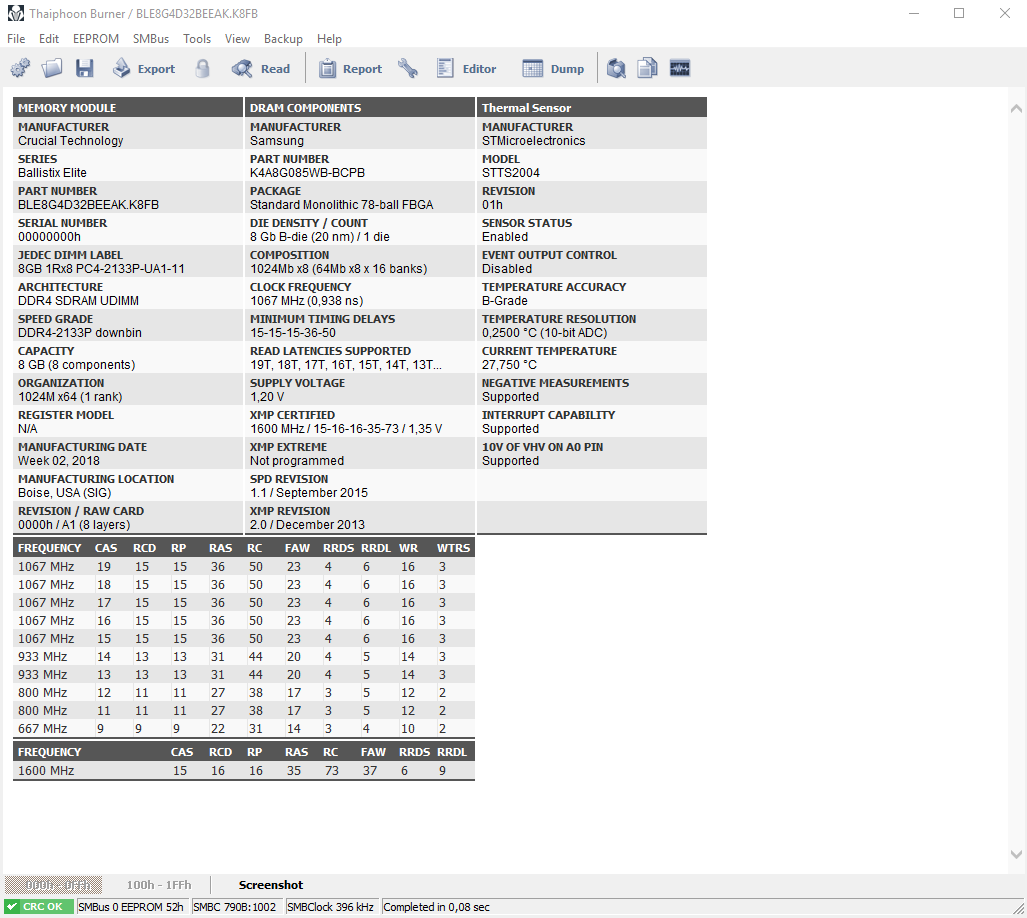Click the MEMORY MODULE column header
The image size is (1027, 918).
pos(128,107)
